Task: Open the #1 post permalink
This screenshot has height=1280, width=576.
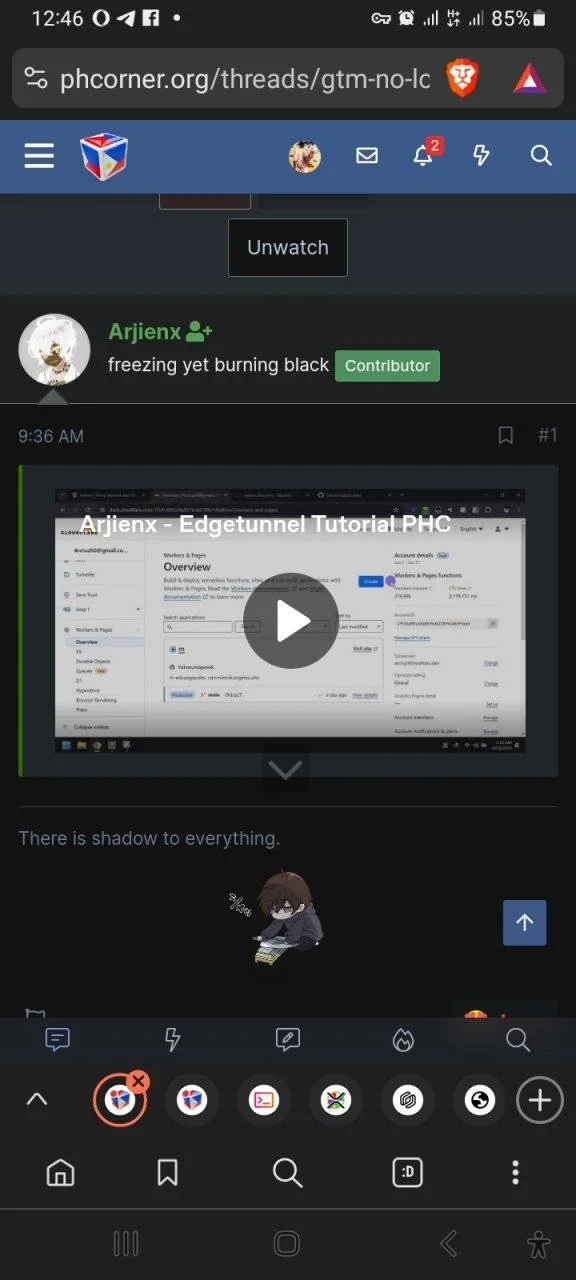Action: [x=547, y=436]
